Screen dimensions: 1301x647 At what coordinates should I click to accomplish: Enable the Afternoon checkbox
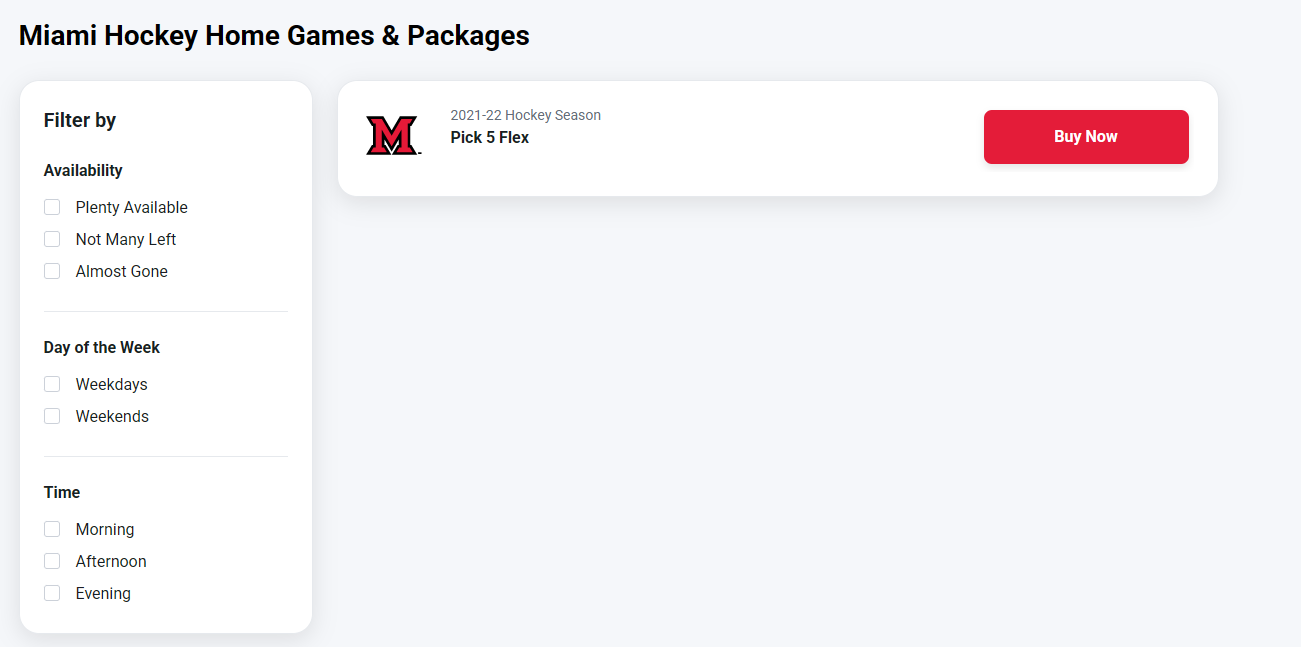click(x=52, y=561)
